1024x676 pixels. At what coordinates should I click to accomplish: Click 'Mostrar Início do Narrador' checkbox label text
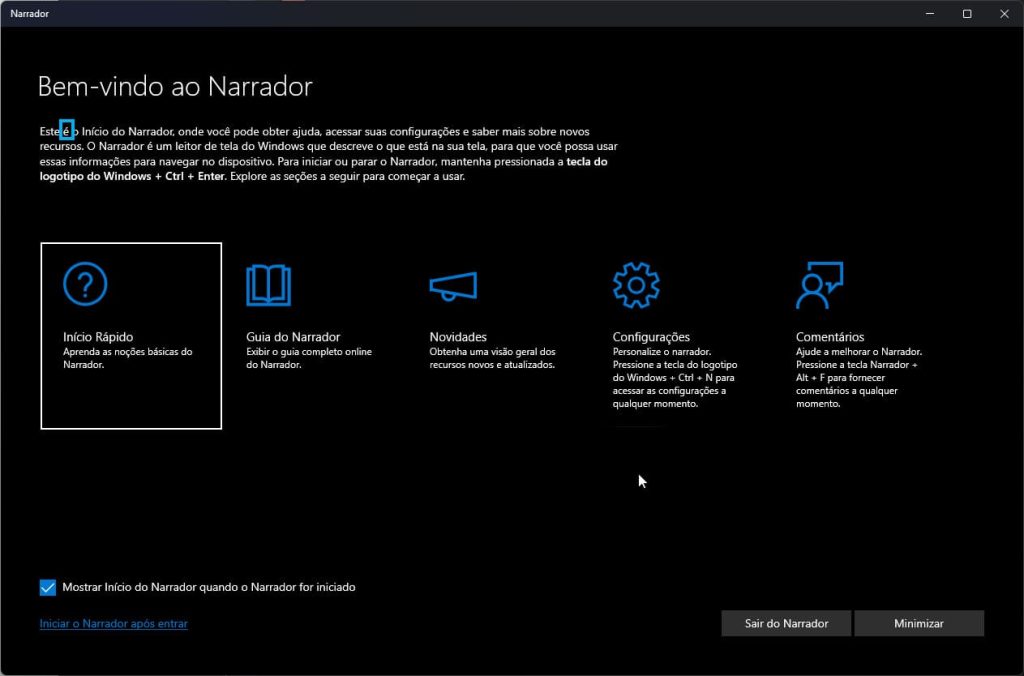209,587
